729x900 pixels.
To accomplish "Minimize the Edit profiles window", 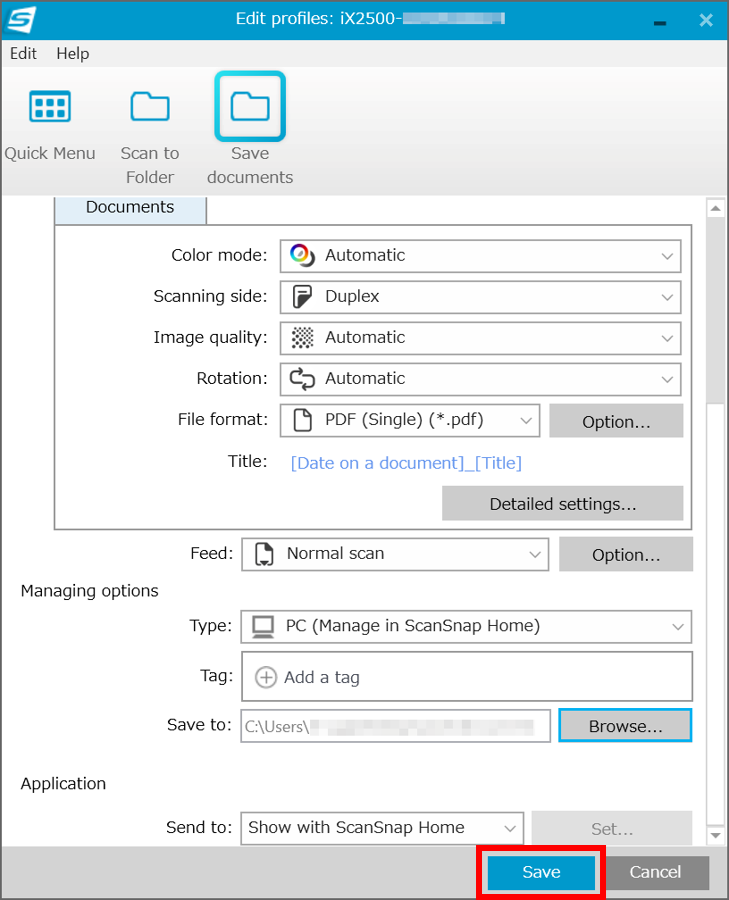I will coord(660,22).
